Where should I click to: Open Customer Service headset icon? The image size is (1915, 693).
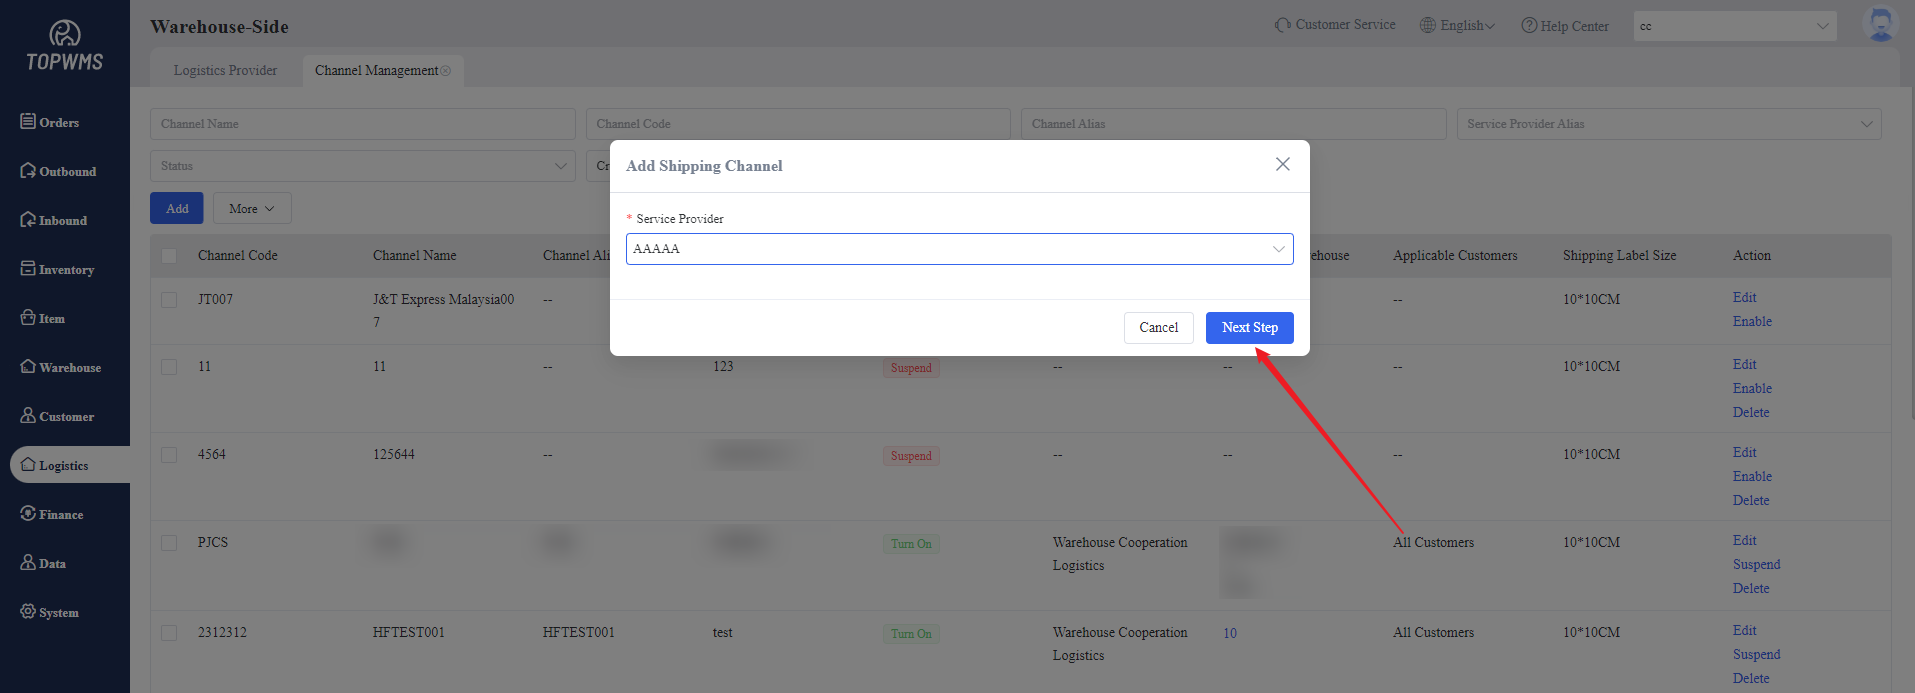1282,25
